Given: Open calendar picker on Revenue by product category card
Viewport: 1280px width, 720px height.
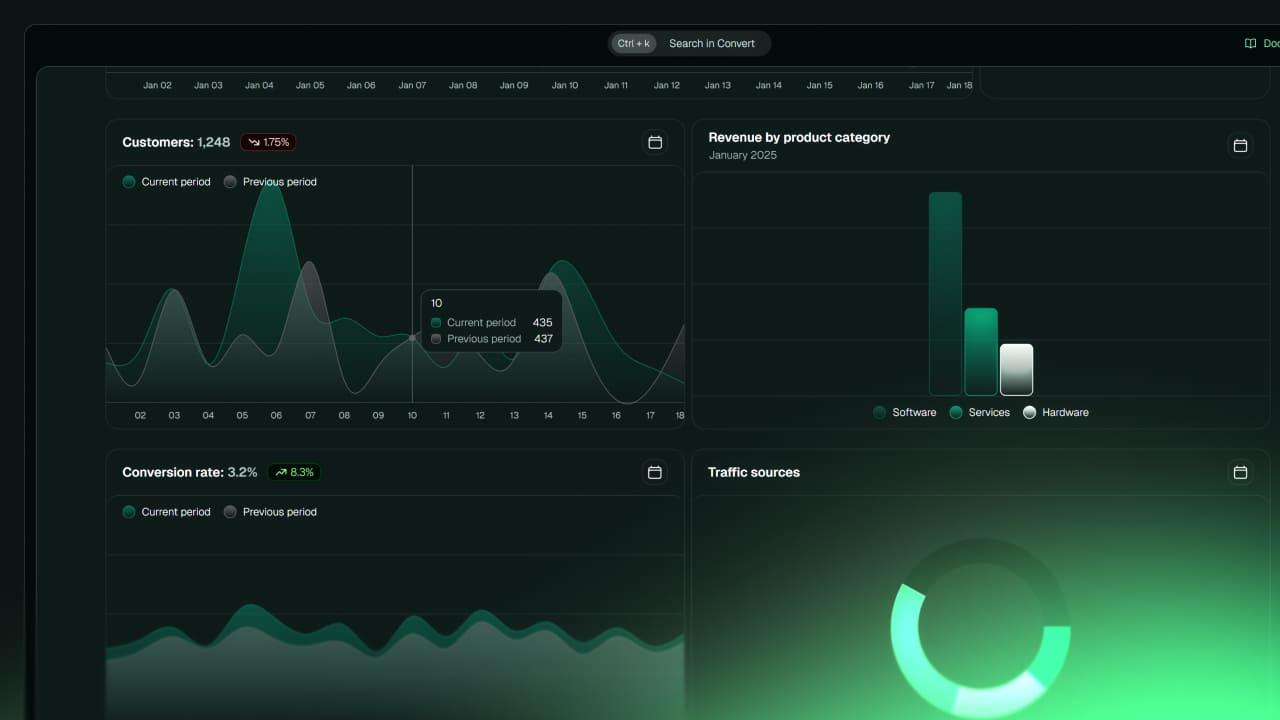Looking at the screenshot, I should pos(1240,145).
